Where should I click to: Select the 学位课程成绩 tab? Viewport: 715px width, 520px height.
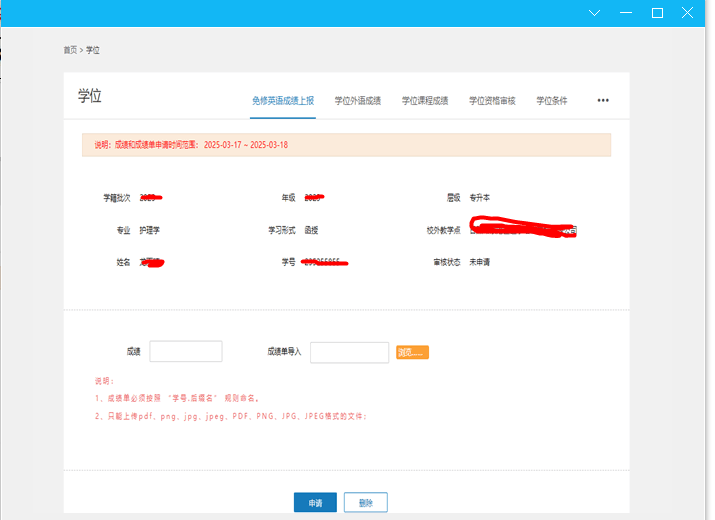point(425,101)
